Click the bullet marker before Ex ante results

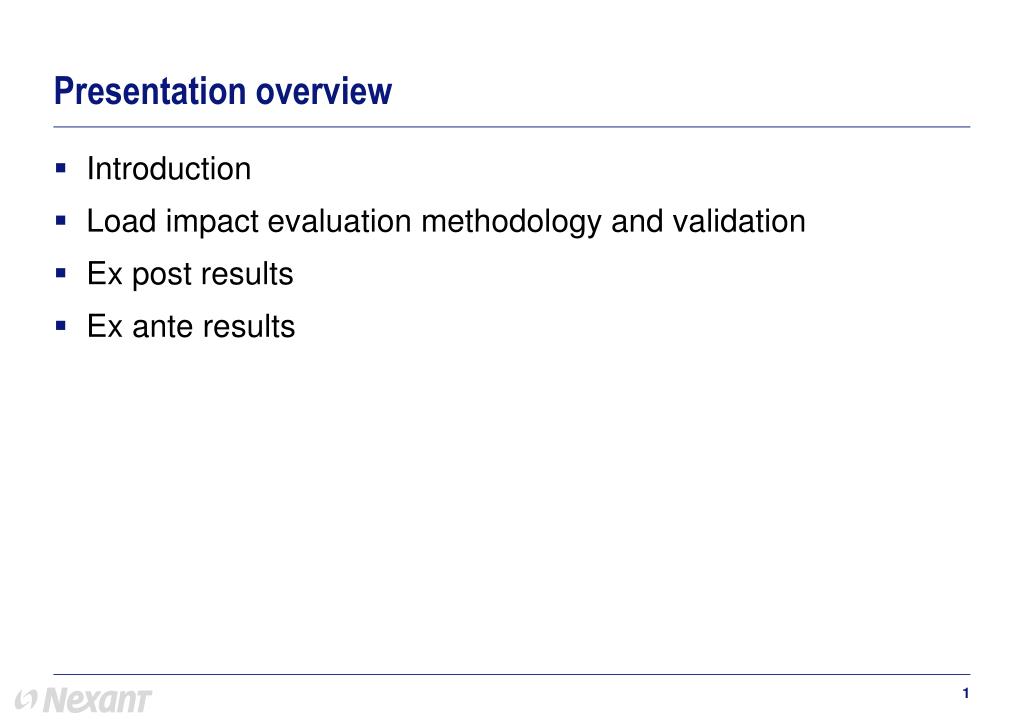61,325
